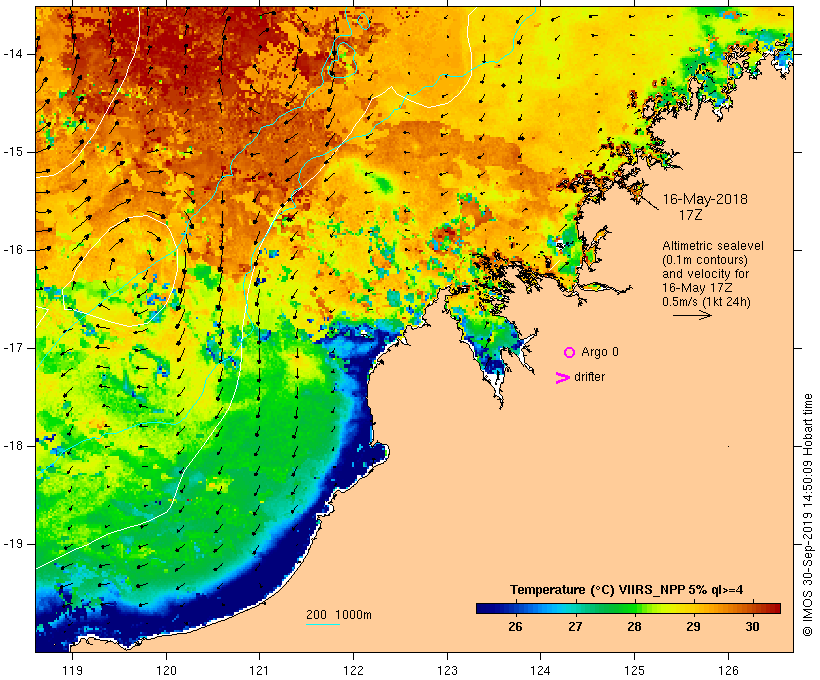Image resolution: width=820 pixels, height=680 pixels.
Task: Click the '16-May-2018' date label
Action: pos(705,199)
